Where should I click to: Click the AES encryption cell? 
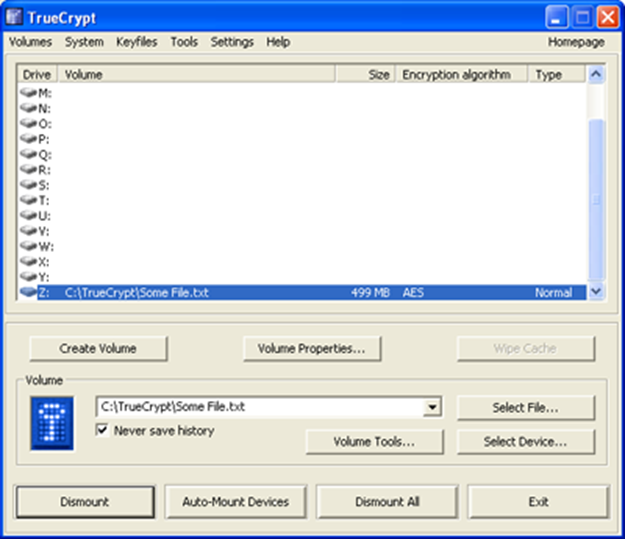(x=413, y=293)
